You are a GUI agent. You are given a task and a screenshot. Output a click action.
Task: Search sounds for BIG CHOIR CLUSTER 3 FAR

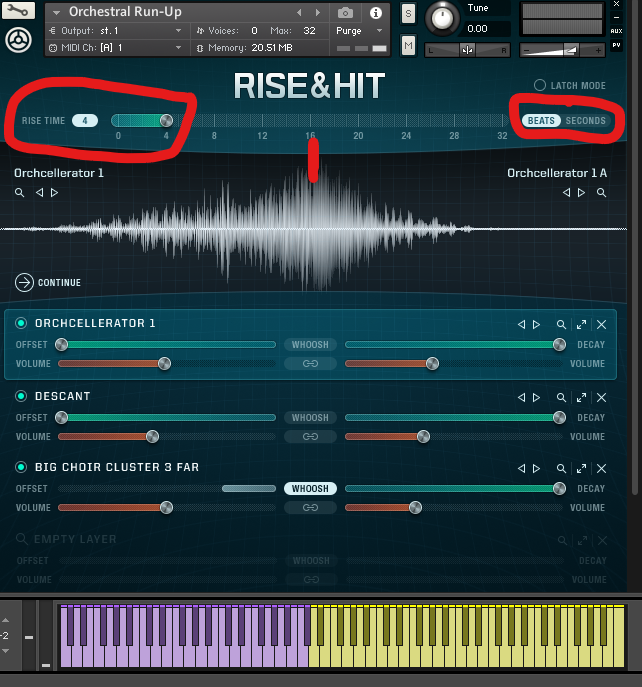coord(561,468)
